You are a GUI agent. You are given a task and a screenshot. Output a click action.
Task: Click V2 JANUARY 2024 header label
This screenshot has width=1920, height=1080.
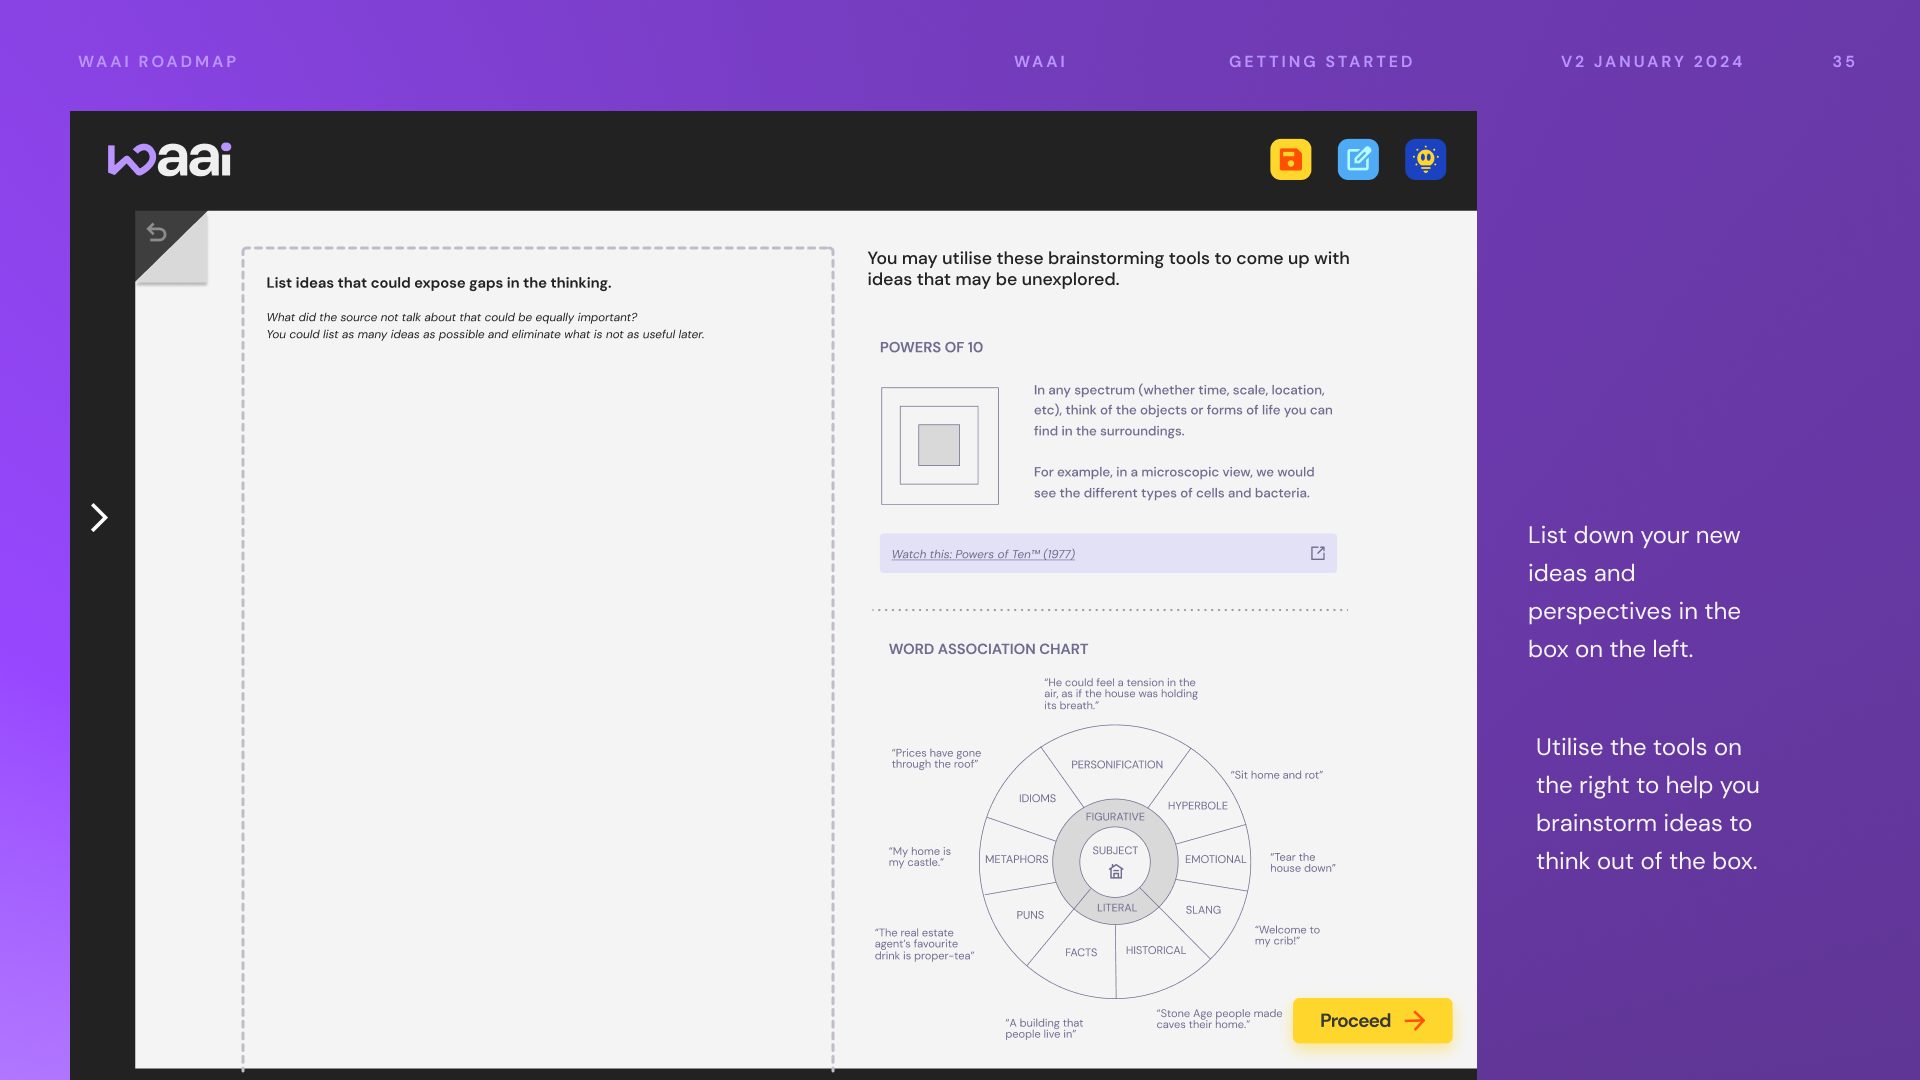click(x=1652, y=62)
